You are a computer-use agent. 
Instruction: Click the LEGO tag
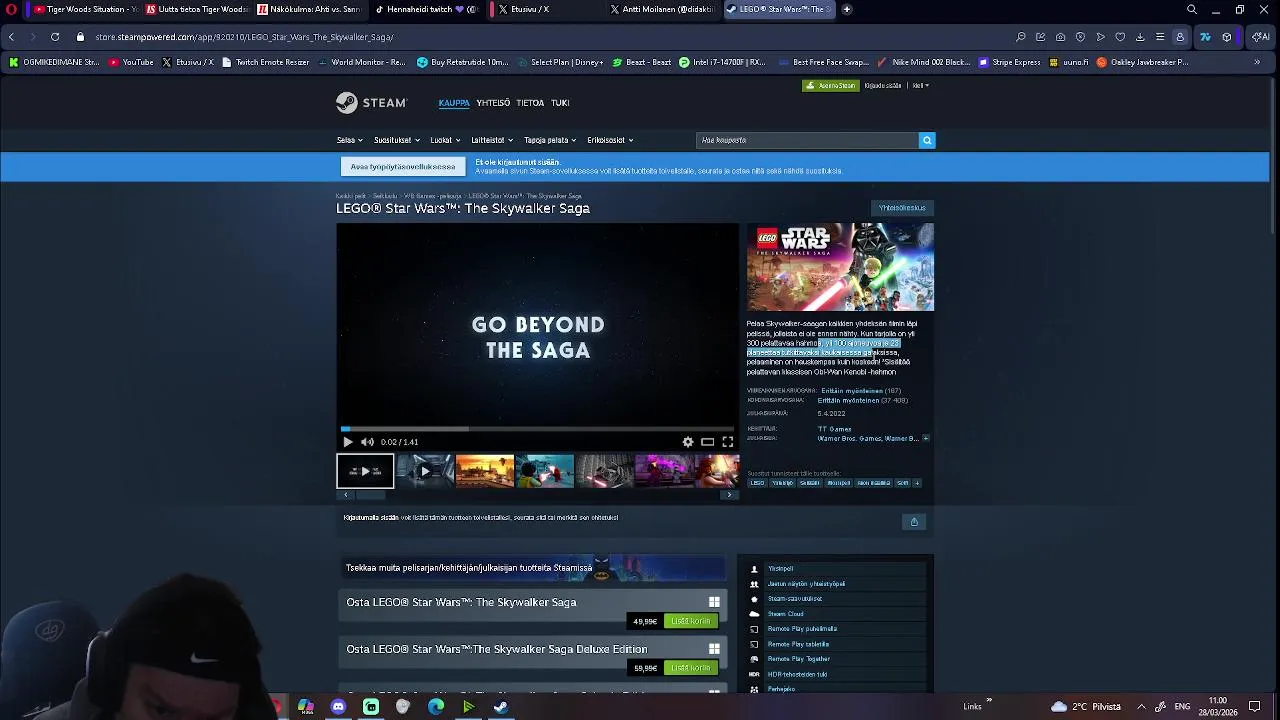(757, 483)
